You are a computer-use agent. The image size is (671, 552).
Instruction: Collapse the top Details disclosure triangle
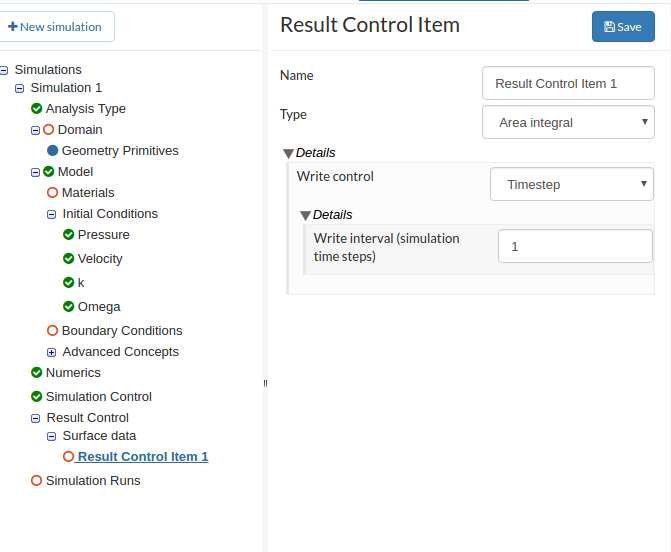[288, 153]
